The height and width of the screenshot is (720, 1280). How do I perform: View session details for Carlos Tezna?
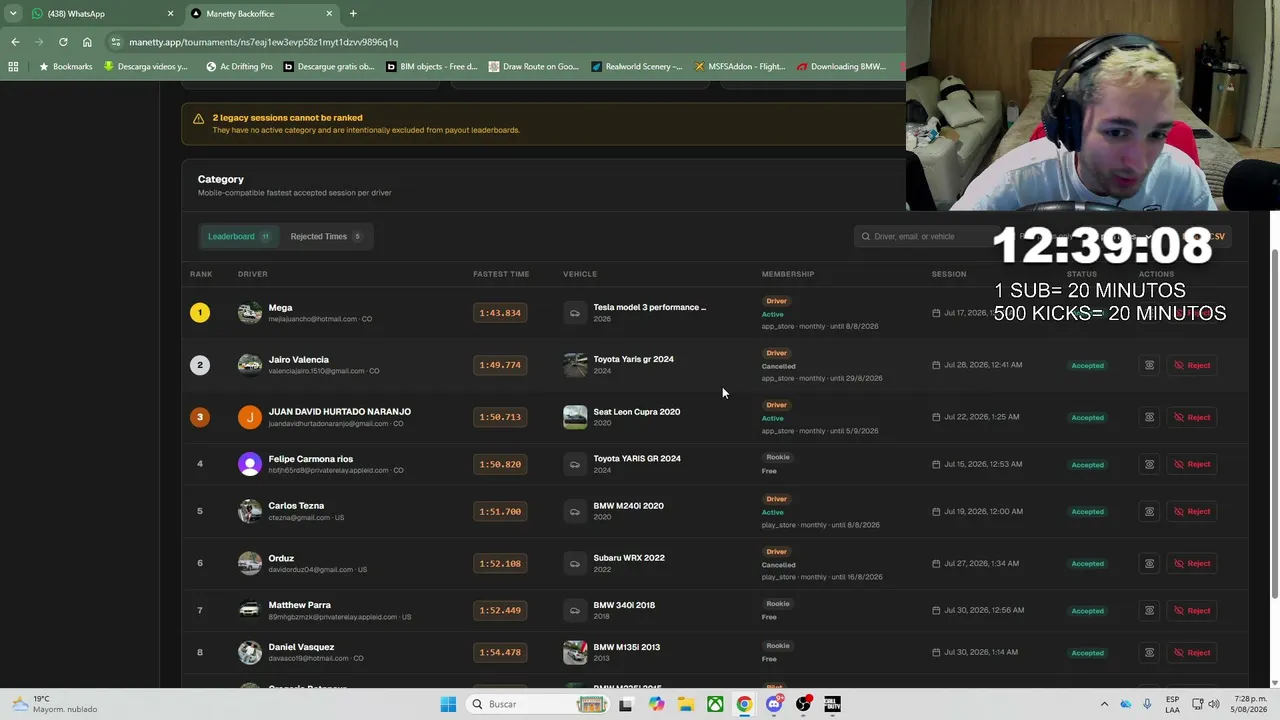click(x=1149, y=511)
